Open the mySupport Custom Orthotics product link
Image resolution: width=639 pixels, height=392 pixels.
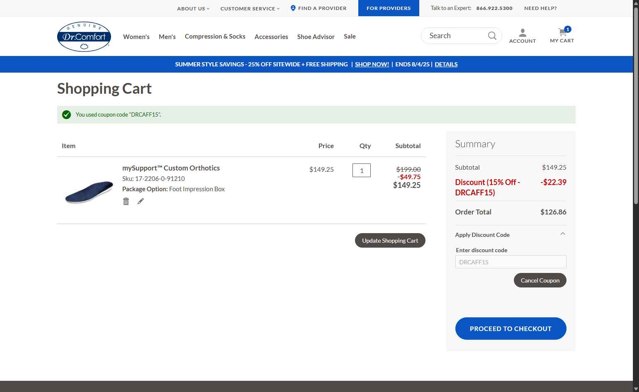pyautogui.click(x=171, y=168)
